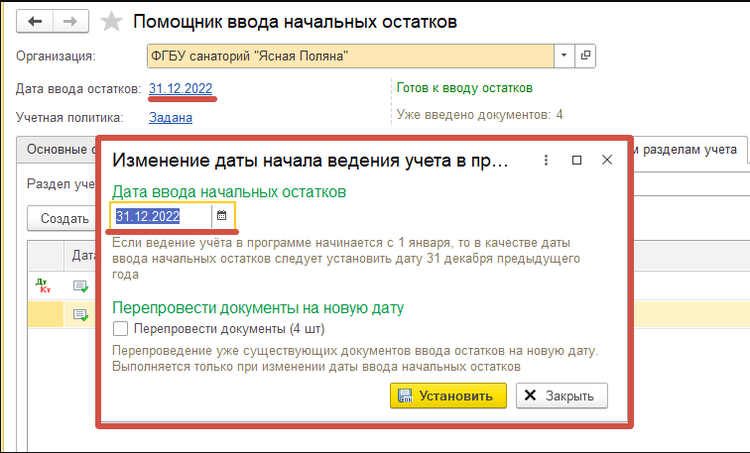
Task: Add page to favorites with star icon
Action: tap(112, 21)
